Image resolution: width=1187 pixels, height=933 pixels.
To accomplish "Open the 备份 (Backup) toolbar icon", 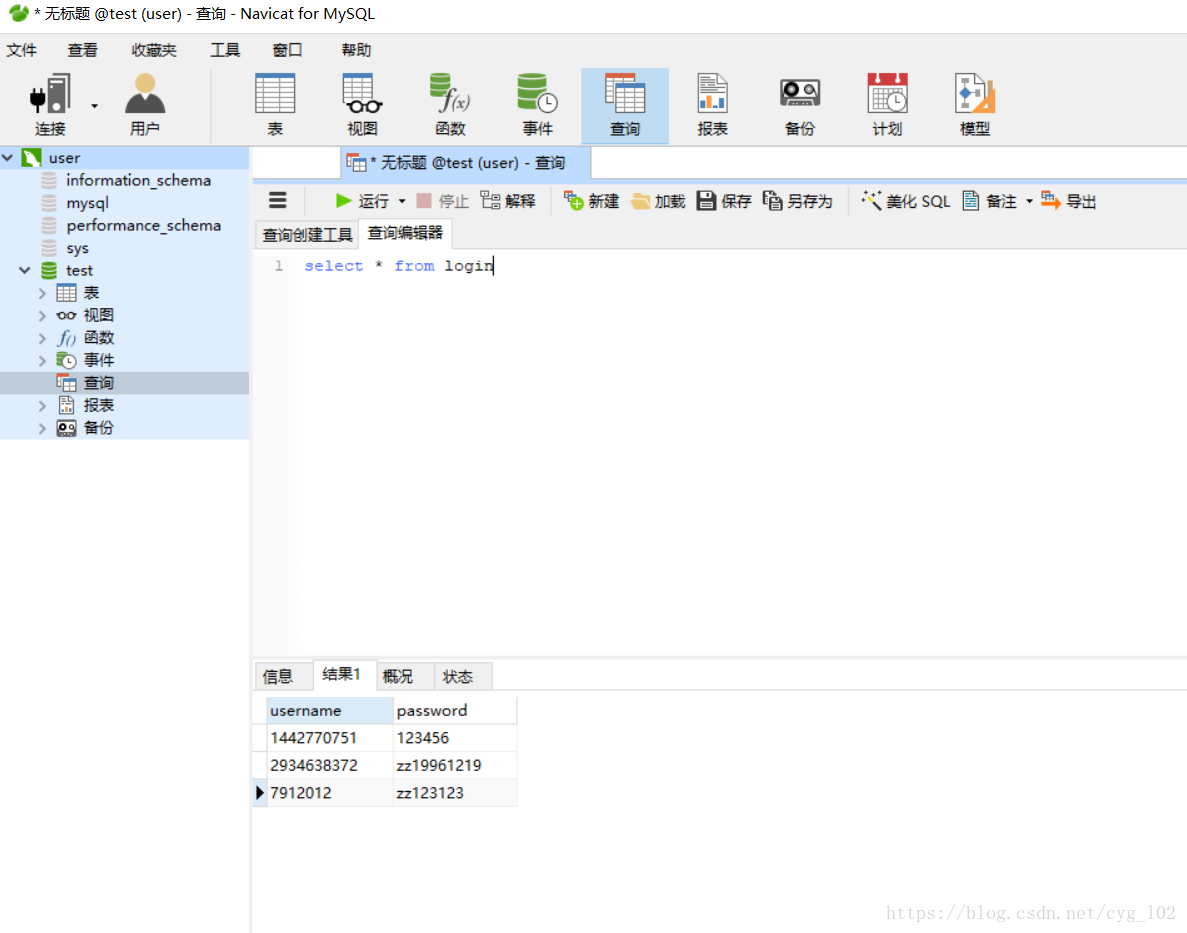I will [x=800, y=105].
